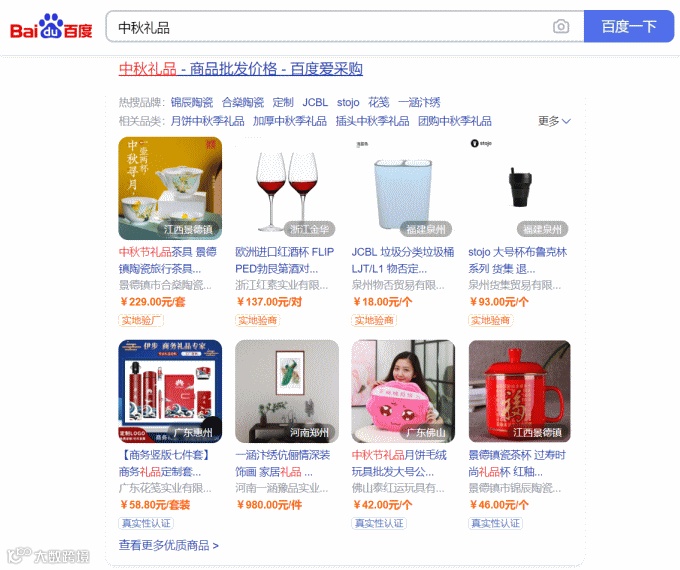Click the Baidu paw logo
The height and width of the screenshot is (570, 680).
point(51,27)
